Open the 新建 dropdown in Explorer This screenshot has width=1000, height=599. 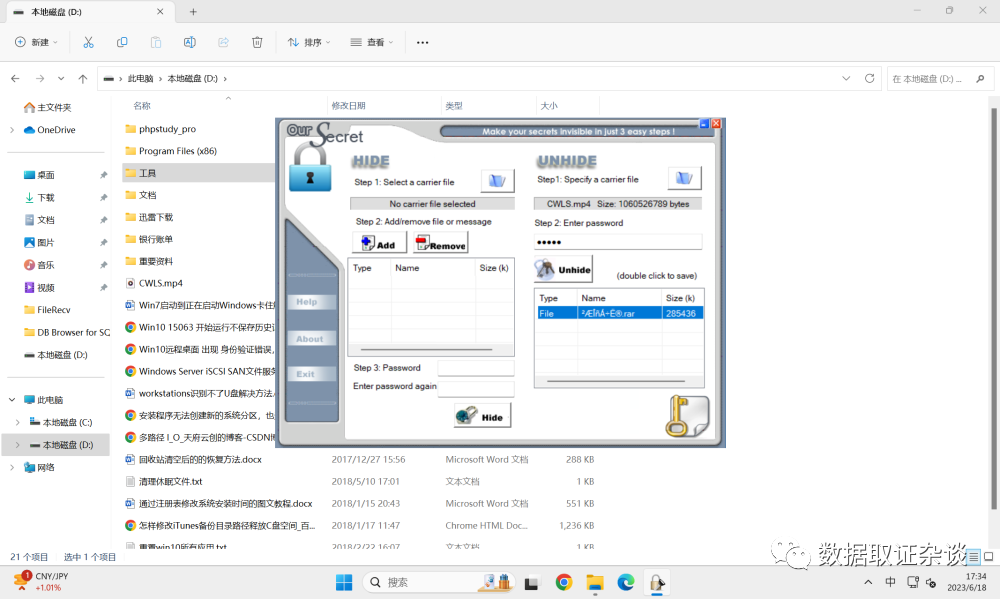(x=36, y=42)
